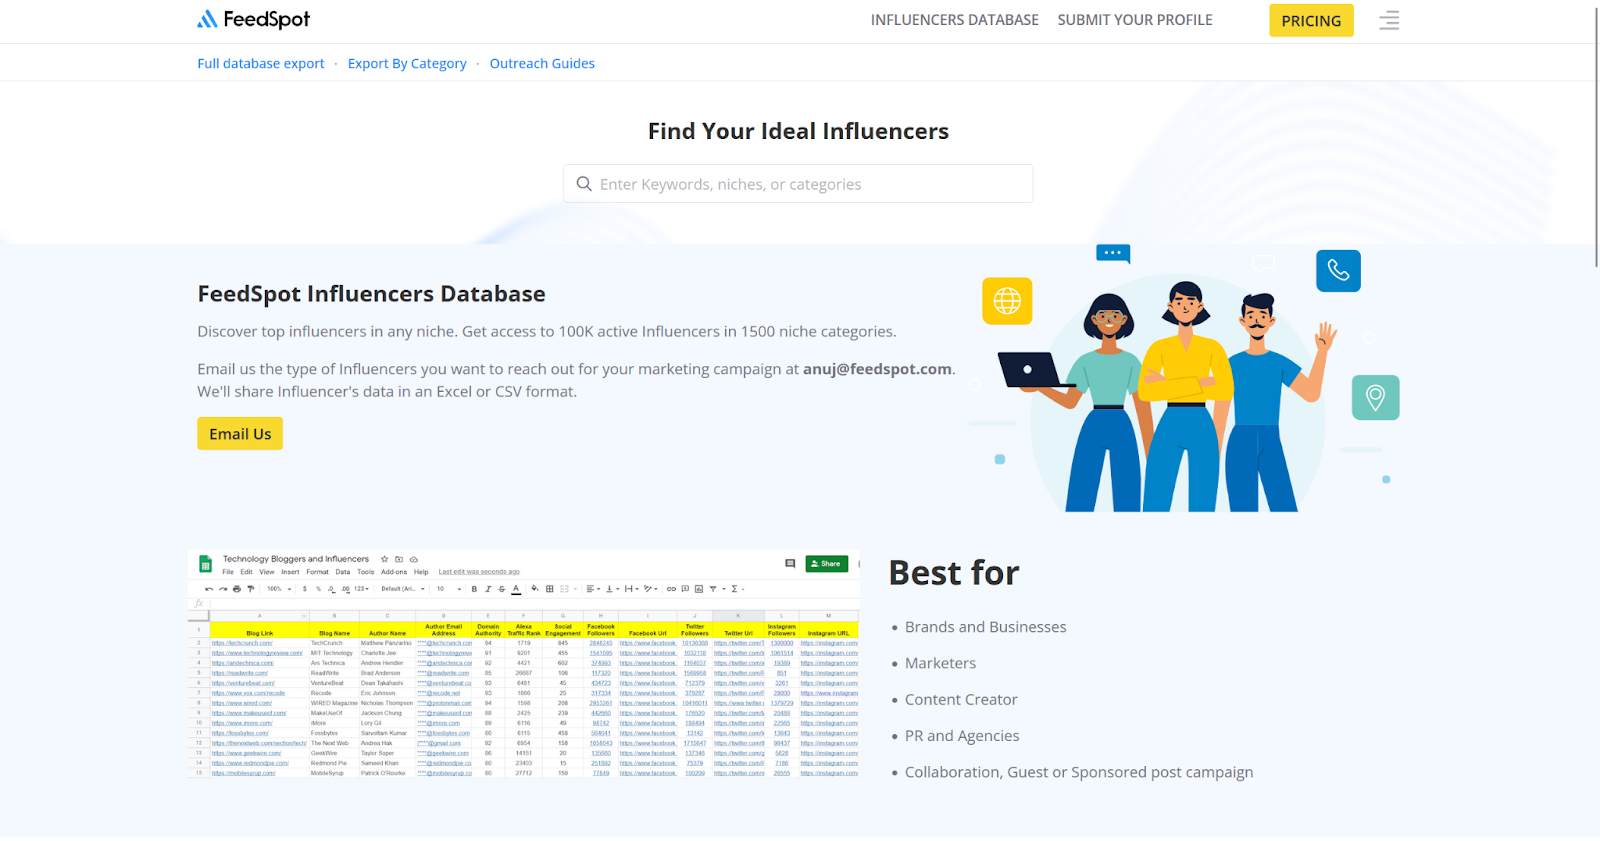This screenshot has width=1600, height=841.
Task: Click the search magnifier icon
Action: [x=584, y=184]
